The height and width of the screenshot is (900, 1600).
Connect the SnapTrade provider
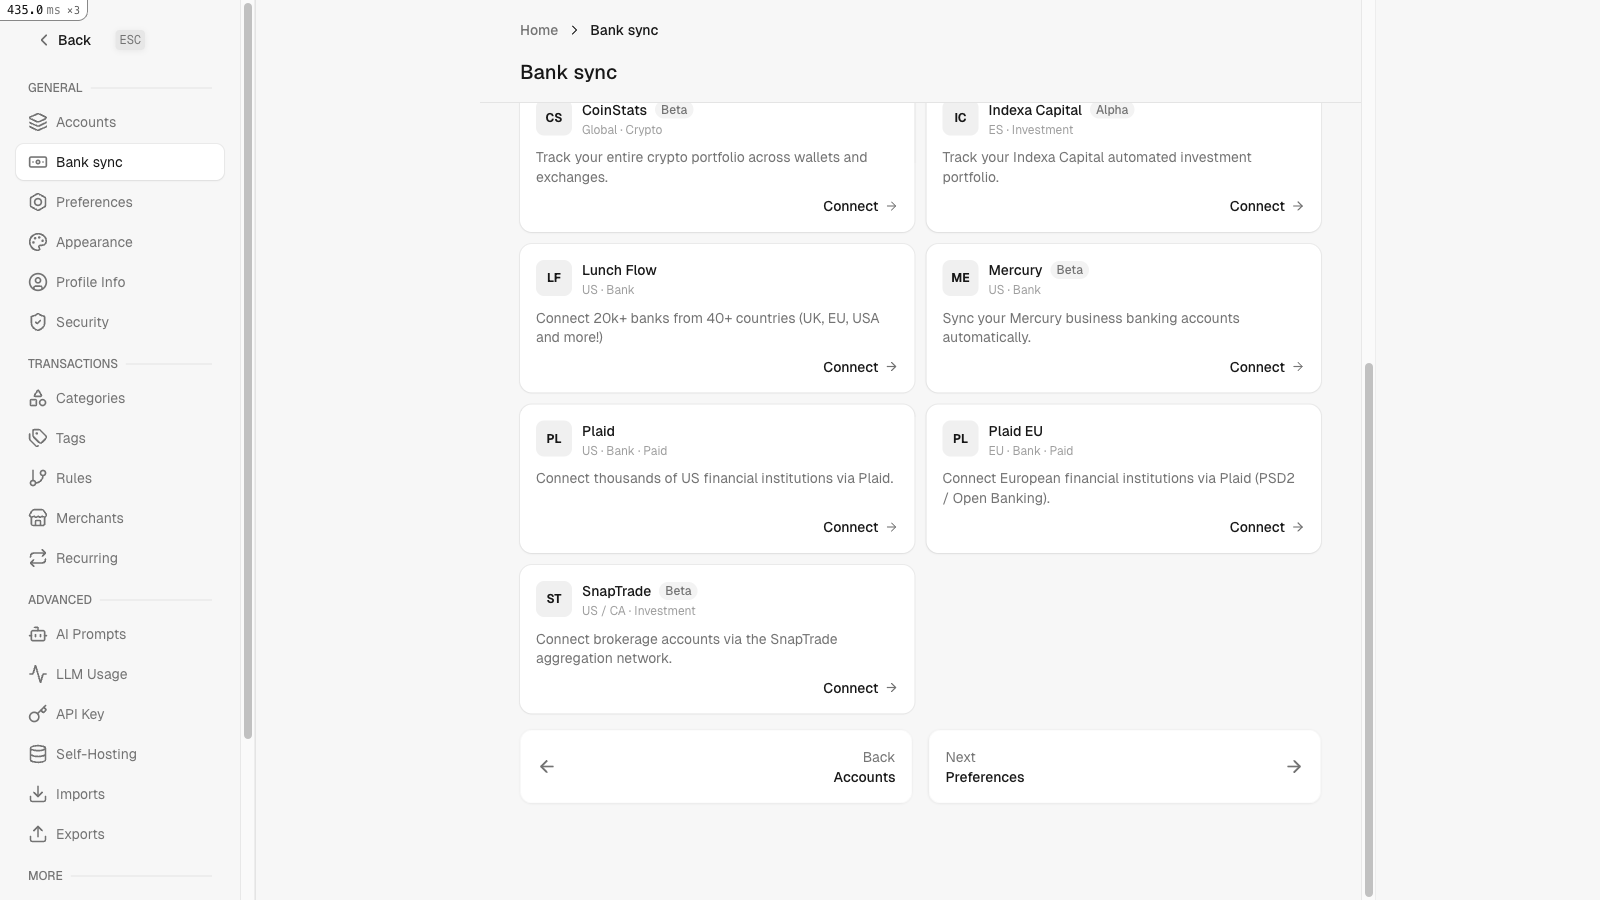point(860,688)
